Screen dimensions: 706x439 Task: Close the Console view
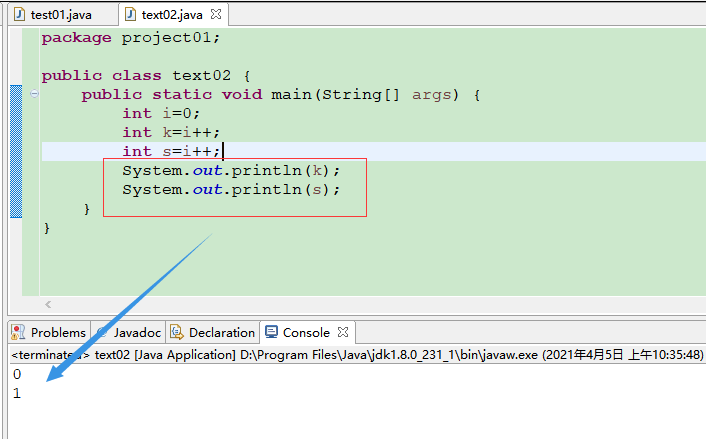tap(343, 332)
